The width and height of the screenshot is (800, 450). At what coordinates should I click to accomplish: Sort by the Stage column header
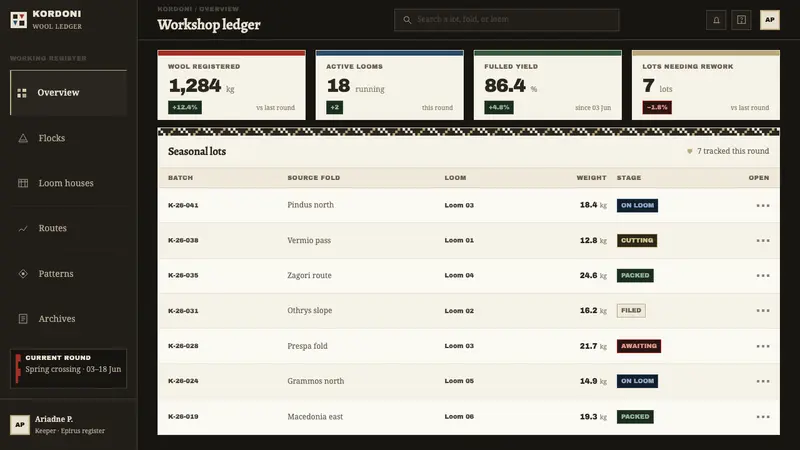[x=629, y=178]
